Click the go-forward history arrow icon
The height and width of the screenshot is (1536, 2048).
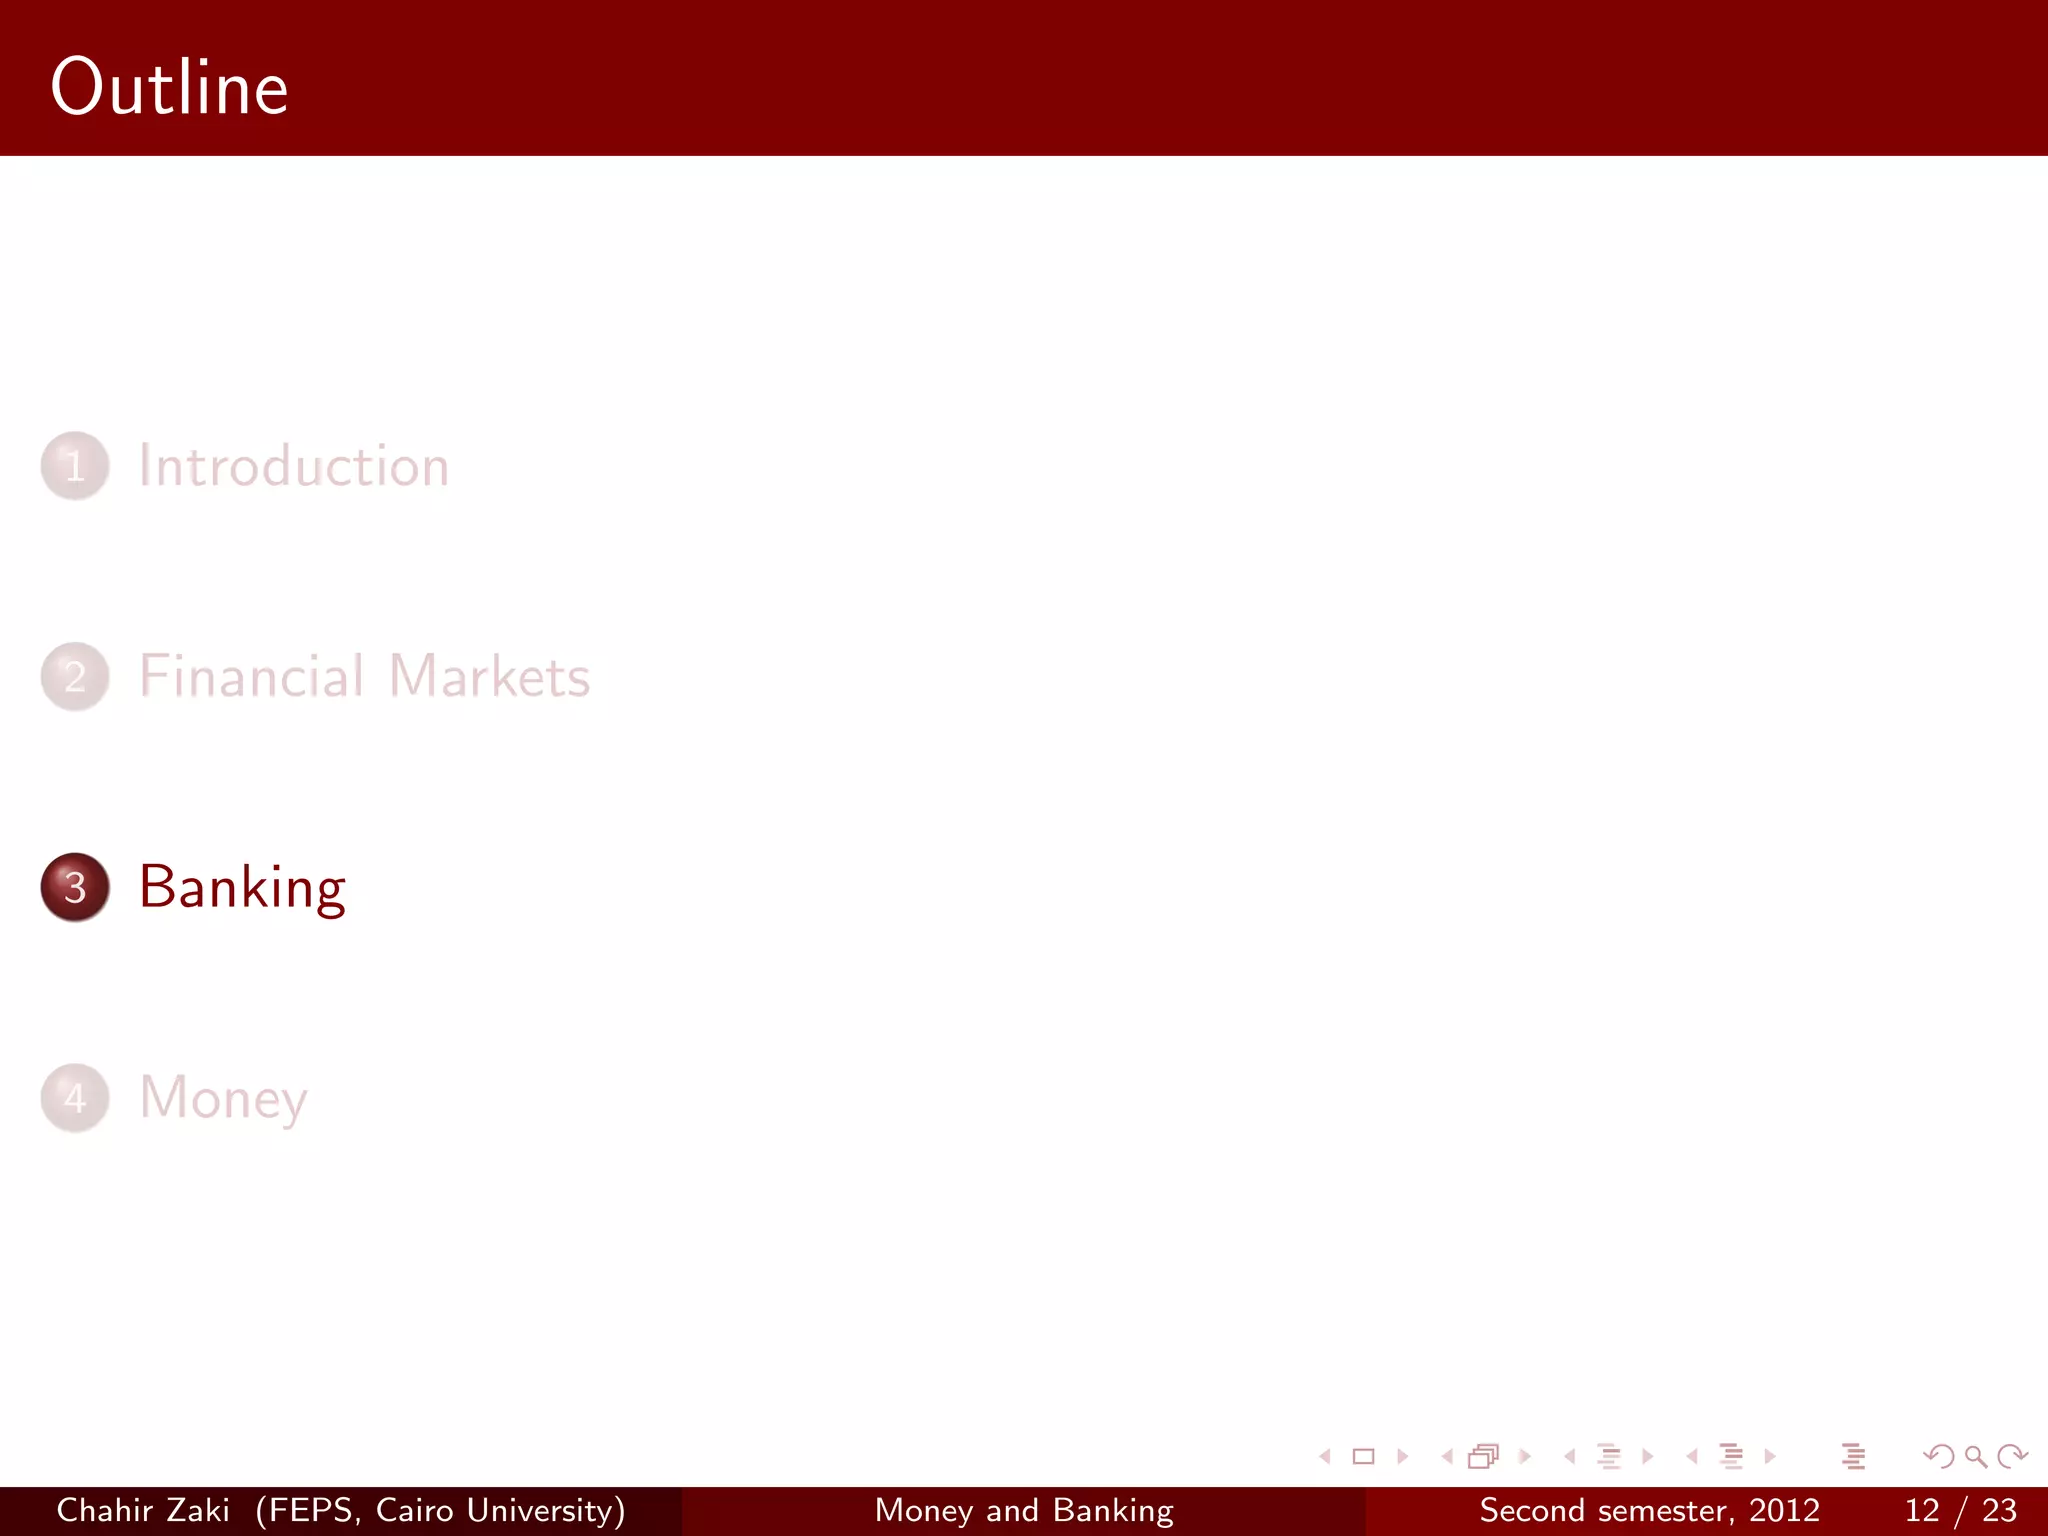(2012, 1457)
